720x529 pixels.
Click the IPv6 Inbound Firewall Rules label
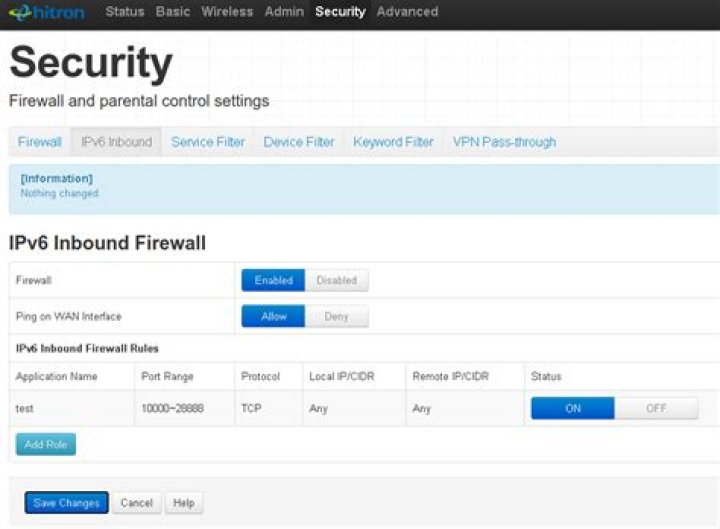pyautogui.click(x=87, y=349)
